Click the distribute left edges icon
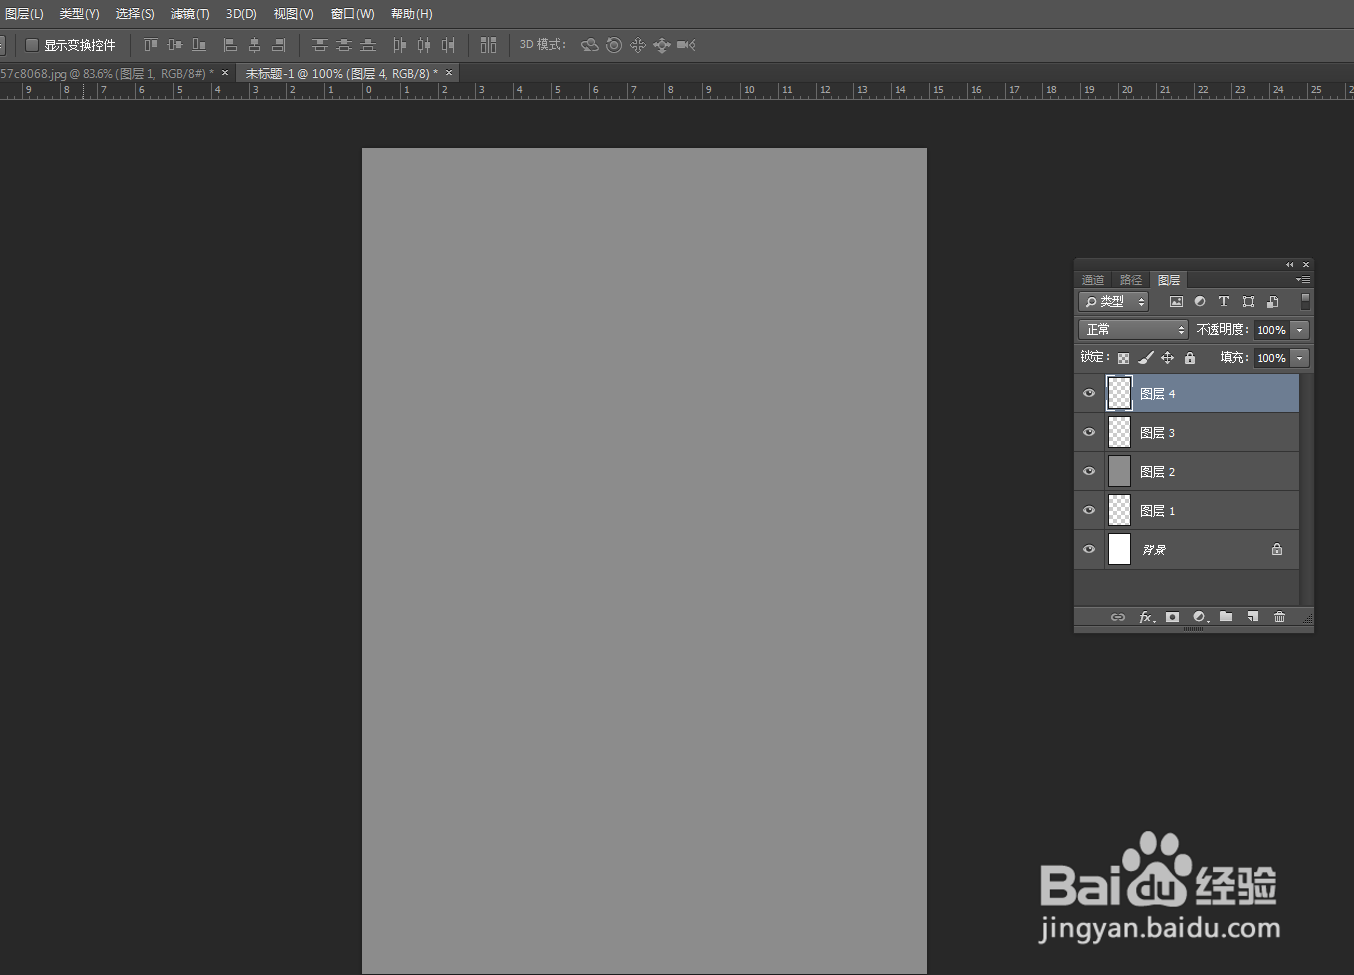This screenshot has width=1354, height=975. pos(400,45)
